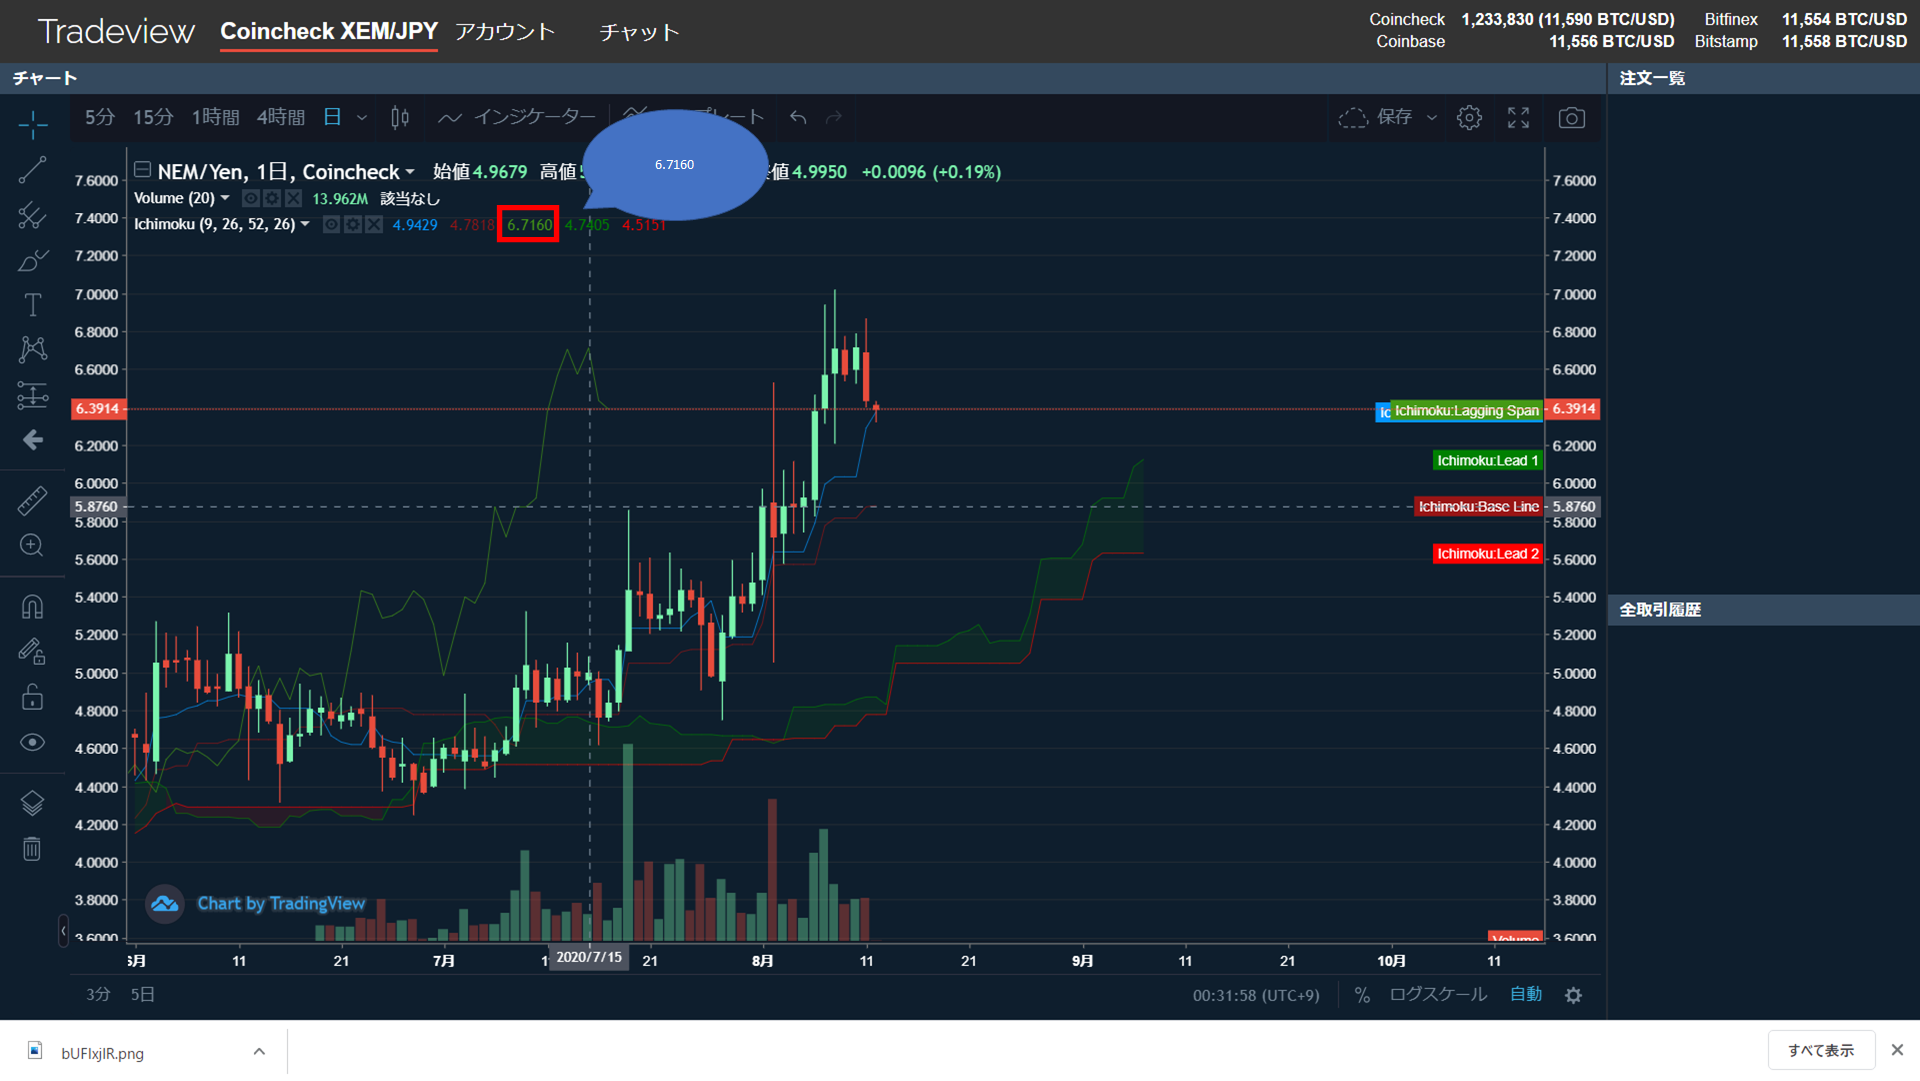Select the left arrow marker tool

(32, 440)
